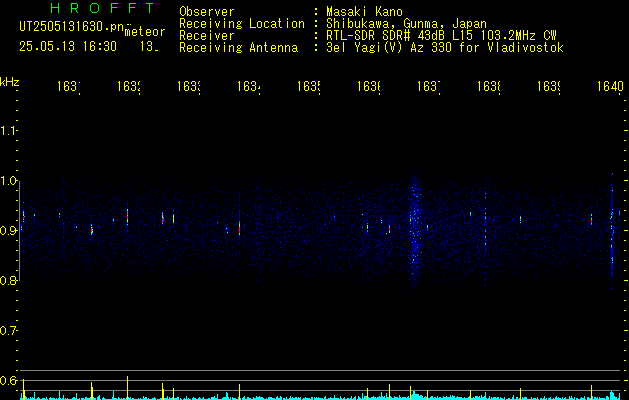Click the 'Receiver' field label
This screenshot has width=629, height=400.
point(207,36)
